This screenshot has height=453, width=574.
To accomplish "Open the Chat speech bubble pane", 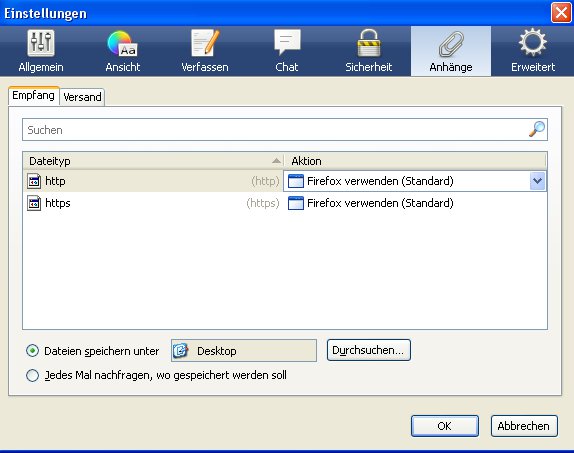I will [287, 51].
